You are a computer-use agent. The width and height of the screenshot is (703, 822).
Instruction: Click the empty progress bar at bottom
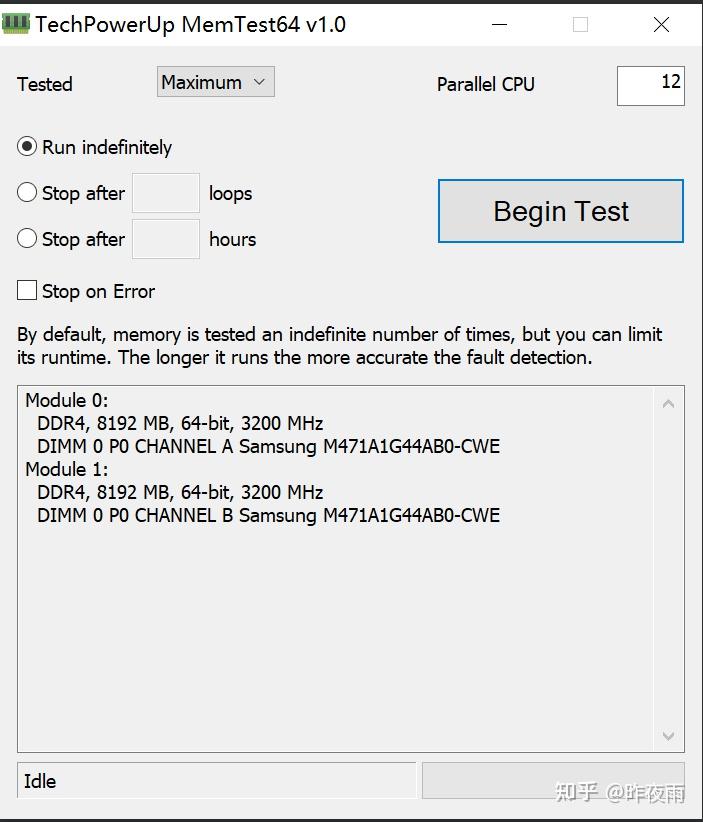point(553,781)
